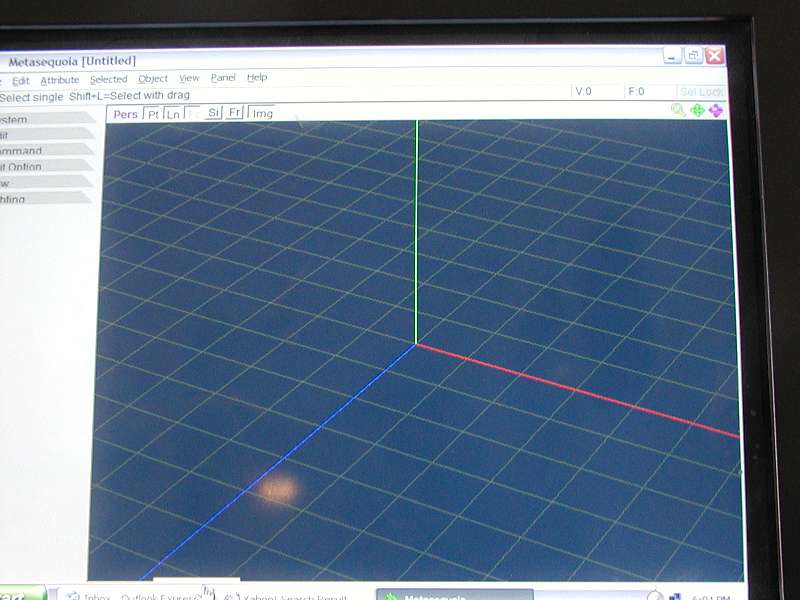Click the Sel Lock button

pos(702,92)
